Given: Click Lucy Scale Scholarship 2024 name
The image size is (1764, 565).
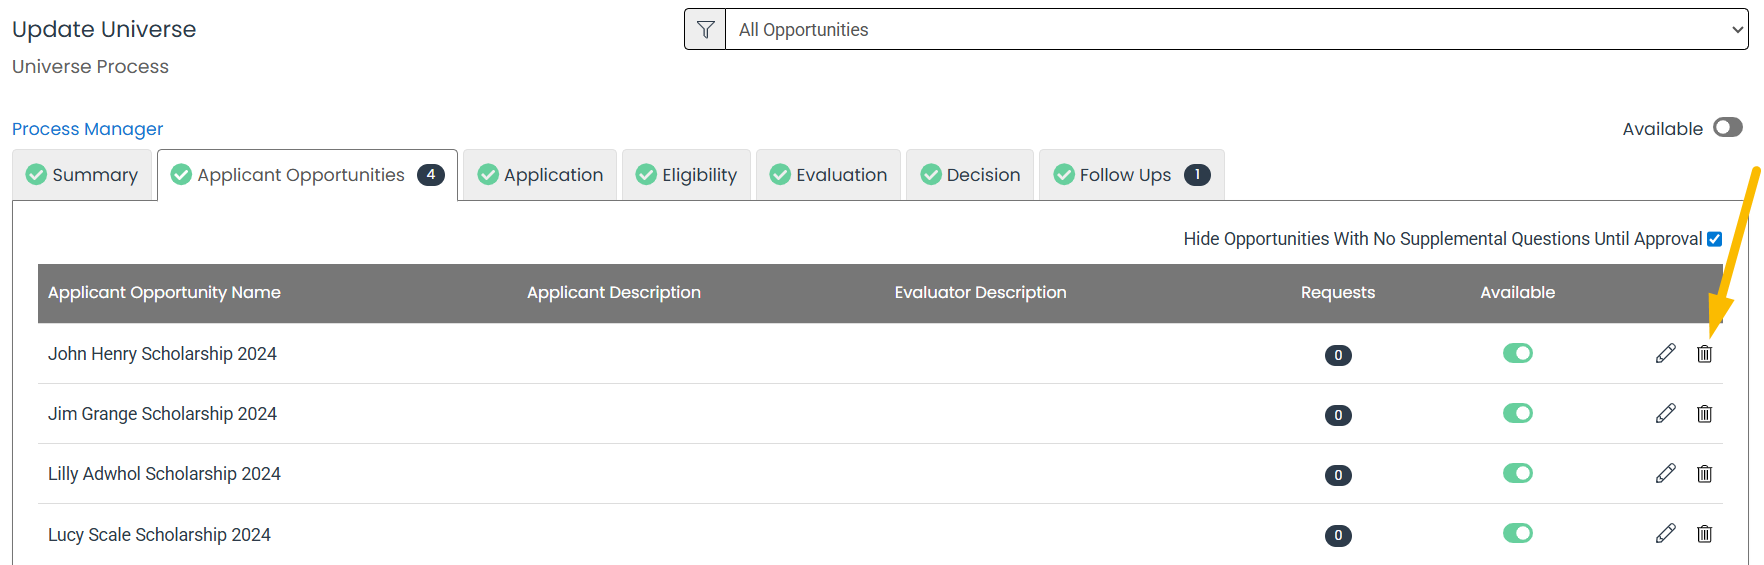Looking at the screenshot, I should (x=159, y=535).
